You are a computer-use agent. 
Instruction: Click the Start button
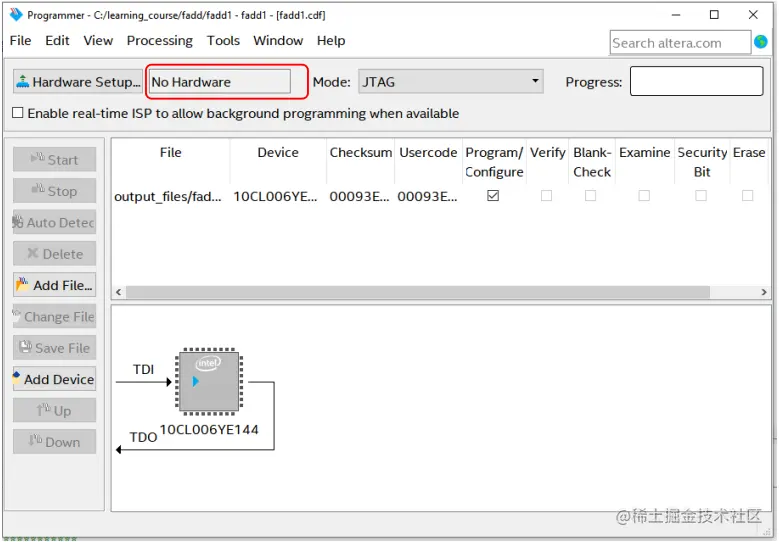(55, 159)
